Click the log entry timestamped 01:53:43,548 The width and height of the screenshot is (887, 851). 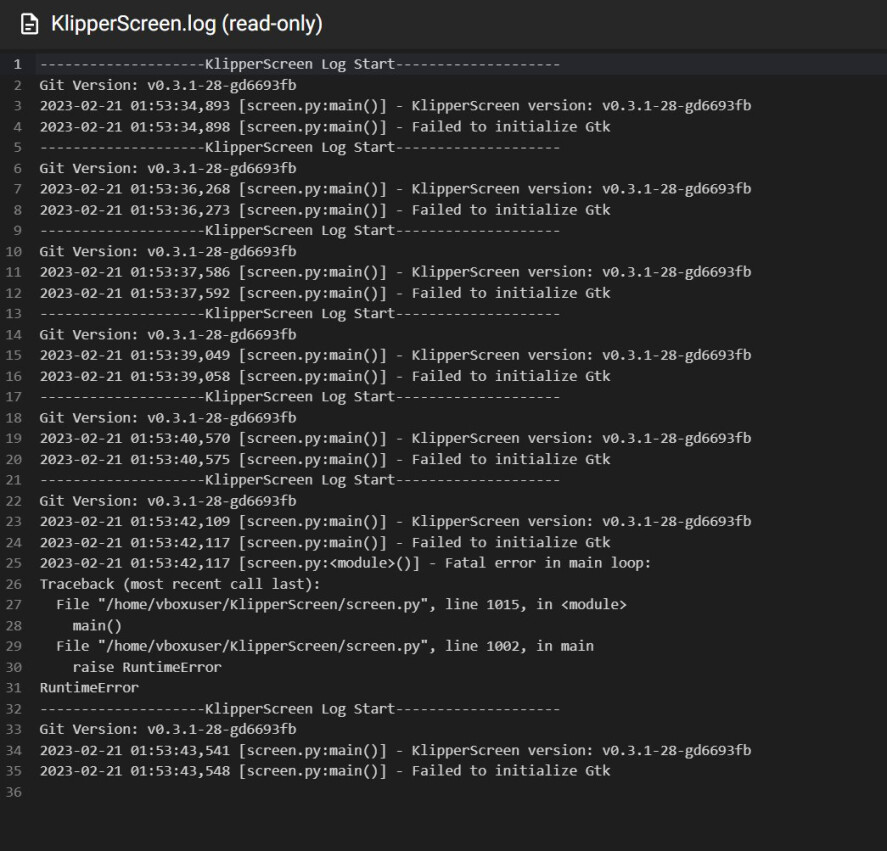(x=325, y=771)
